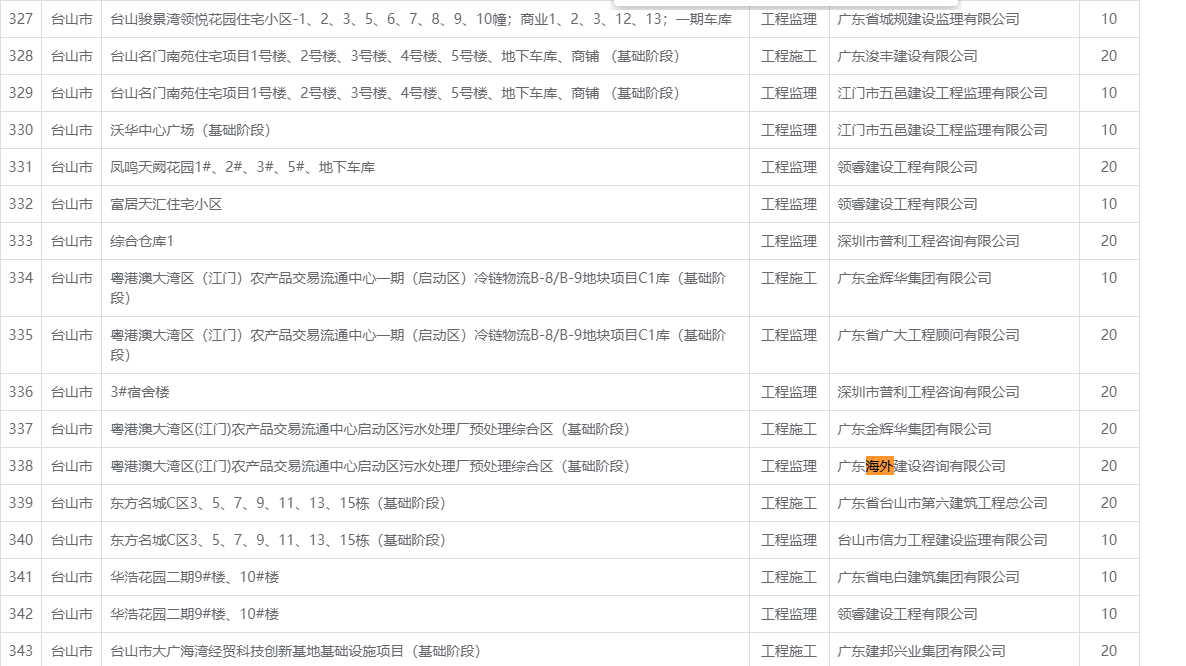Click the row number 343 cell
This screenshot has width=1186, height=666.
(21, 651)
